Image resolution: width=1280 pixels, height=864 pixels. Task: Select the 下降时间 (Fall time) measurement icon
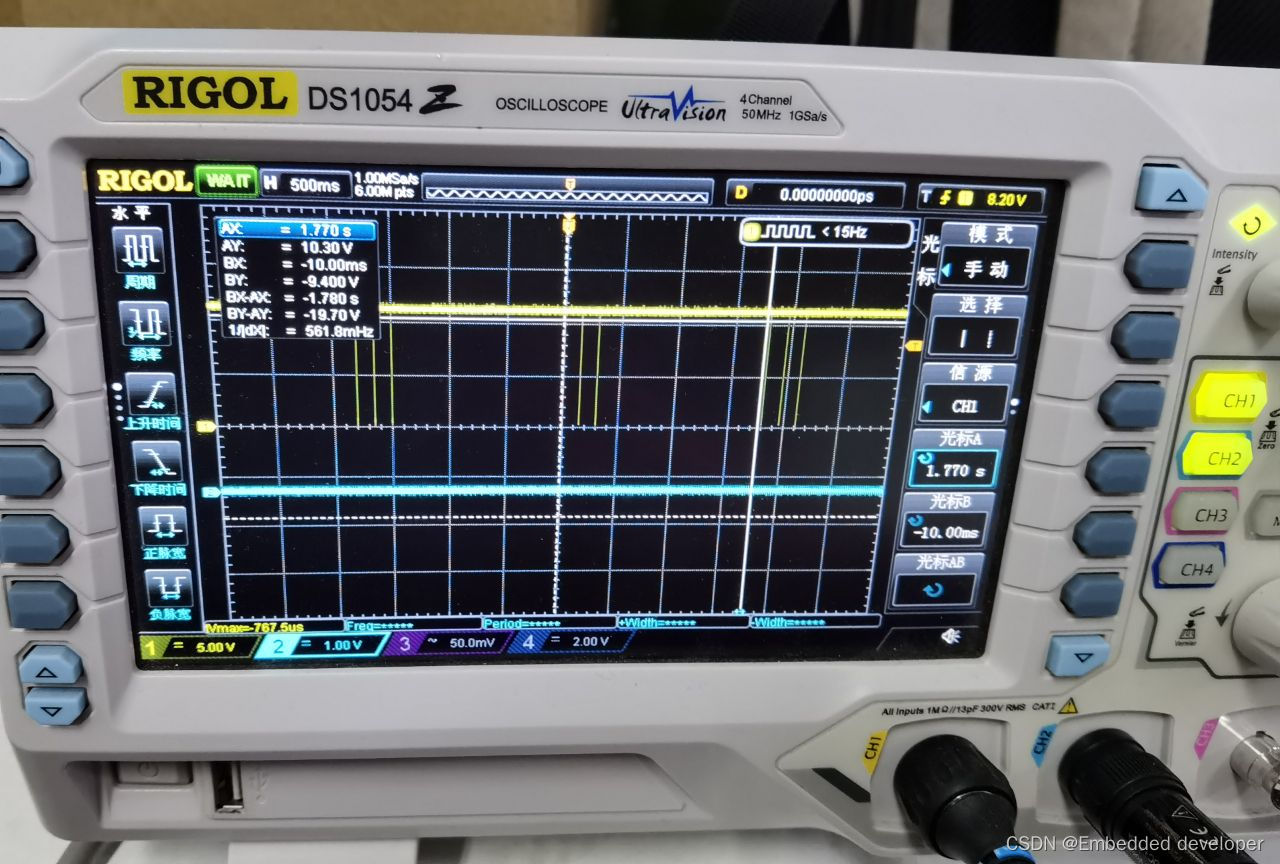157,468
